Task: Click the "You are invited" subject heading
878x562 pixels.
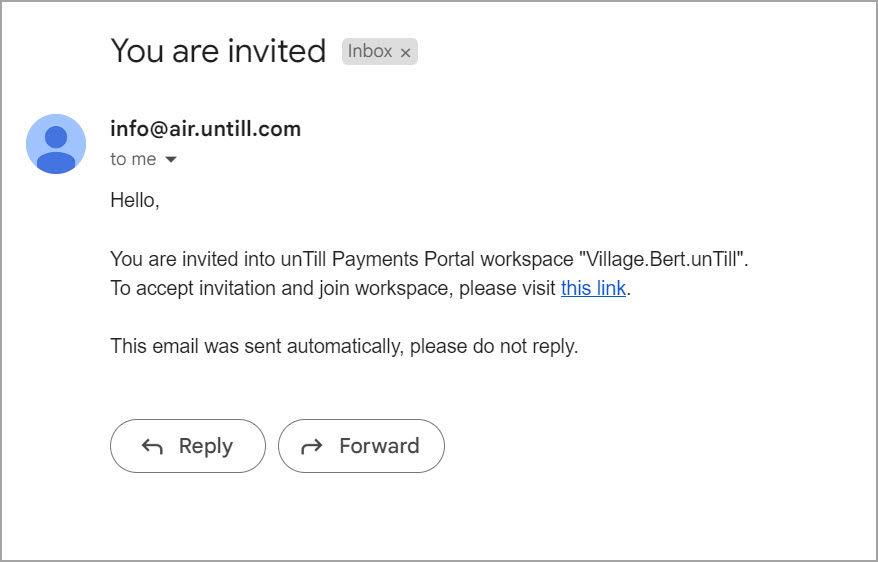Action: point(218,51)
